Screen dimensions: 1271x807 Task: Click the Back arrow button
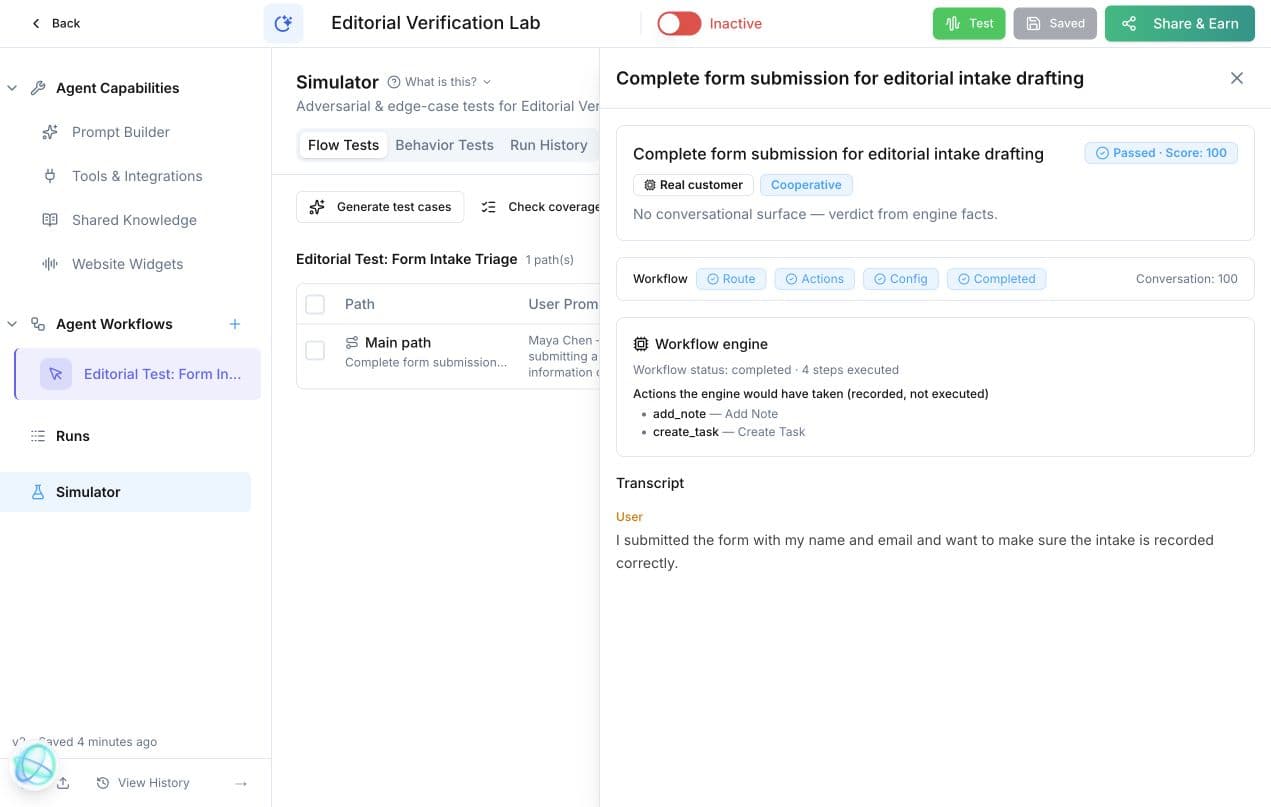(55, 23)
